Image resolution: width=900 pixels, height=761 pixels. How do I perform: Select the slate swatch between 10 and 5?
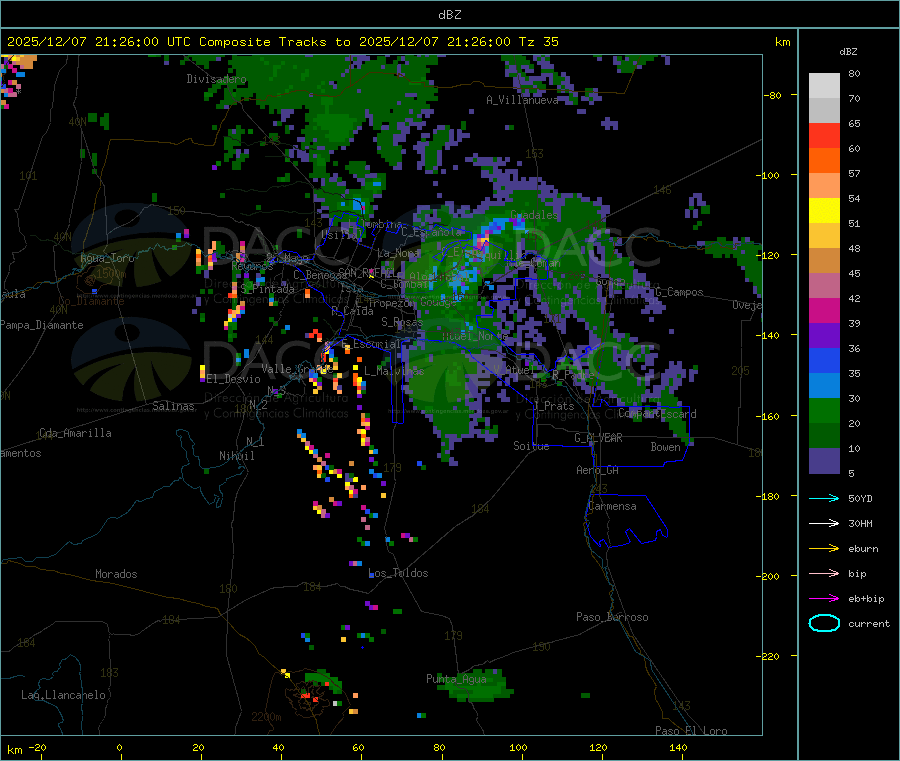tap(824, 461)
